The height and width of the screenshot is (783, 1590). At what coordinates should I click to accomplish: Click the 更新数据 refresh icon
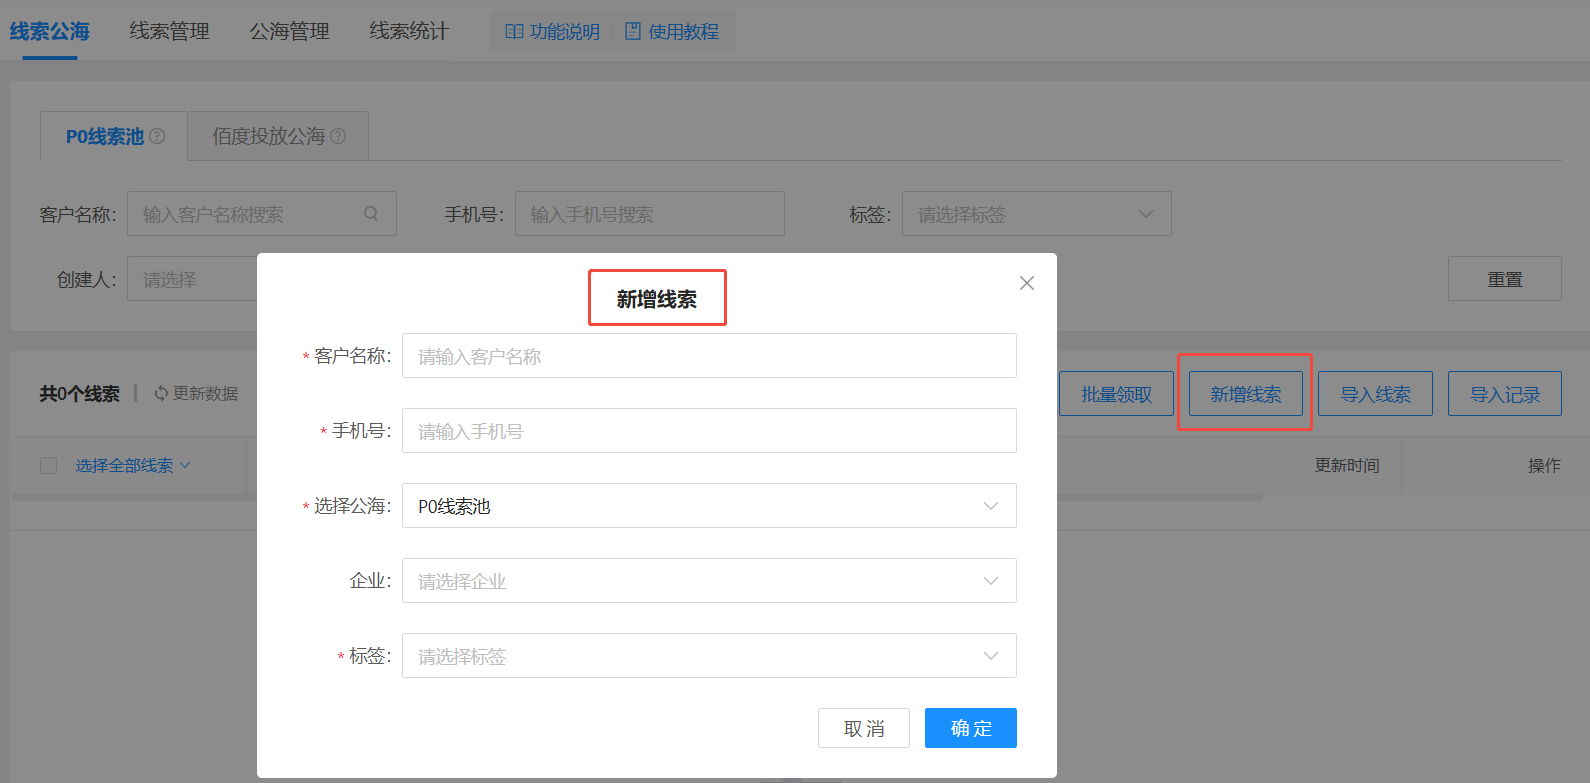(161, 394)
